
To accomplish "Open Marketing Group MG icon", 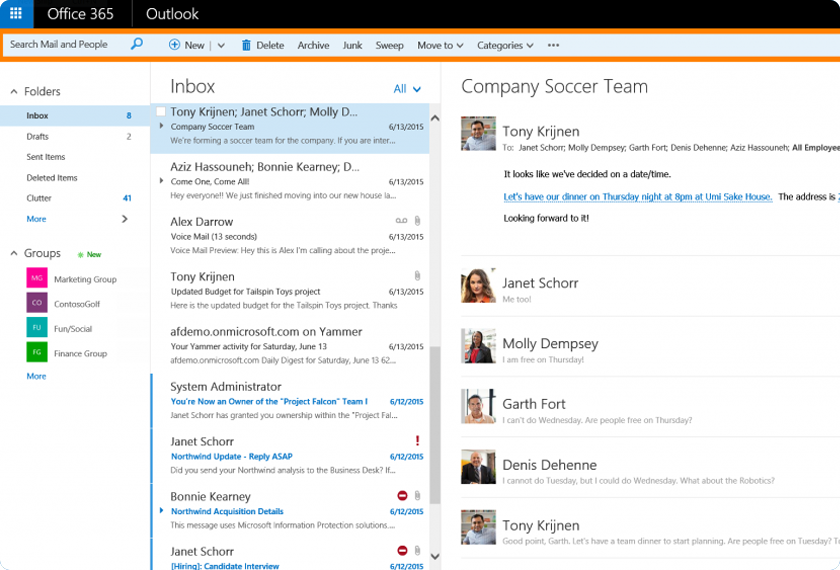I will (x=36, y=278).
